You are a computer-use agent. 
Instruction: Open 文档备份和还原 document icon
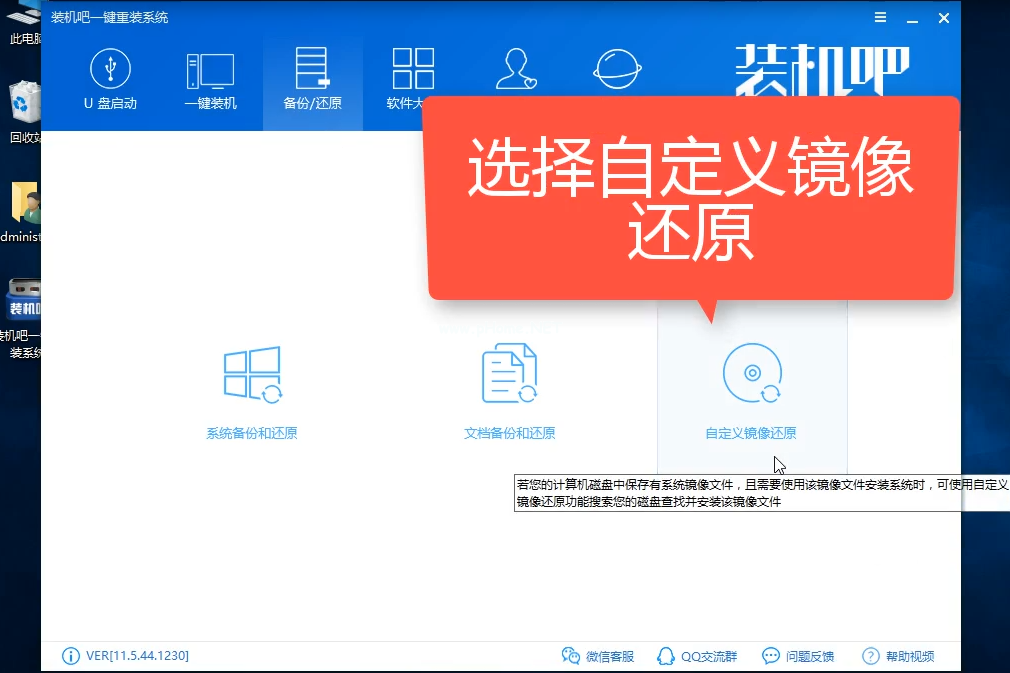pos(509,375)
